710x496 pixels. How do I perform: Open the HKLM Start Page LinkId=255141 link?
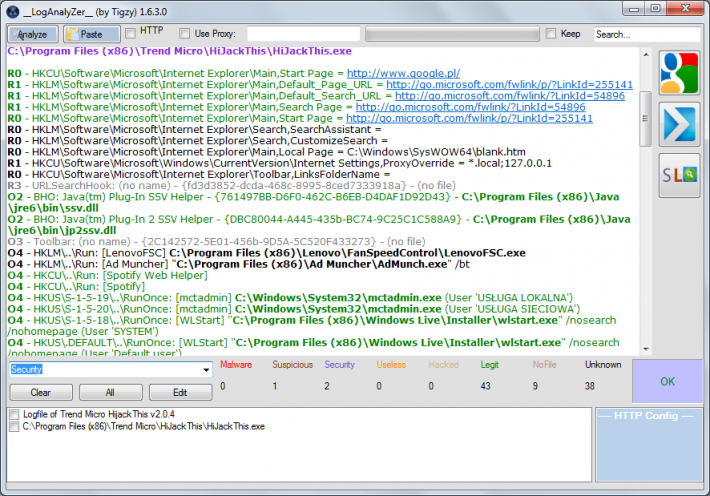coord(470,119)
